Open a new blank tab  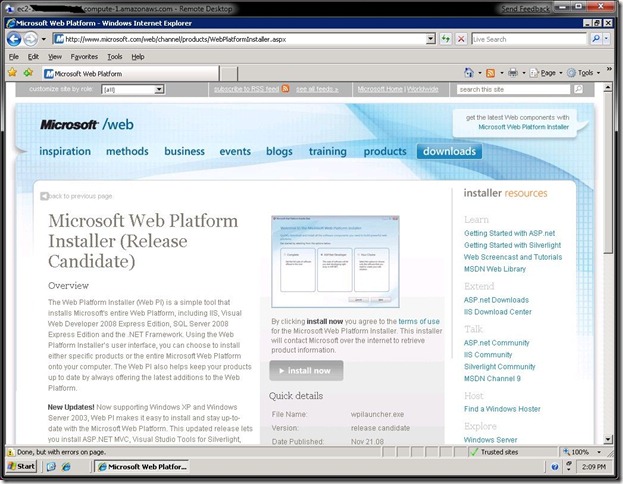point(228,74)
